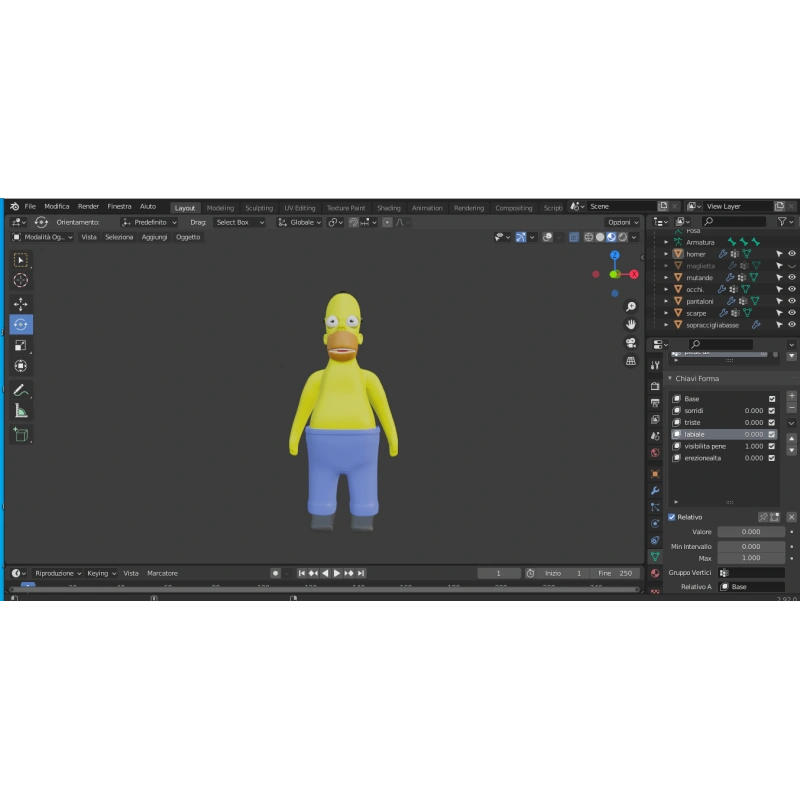Open Object Data green triangle properties tab

tap(655, 556)
